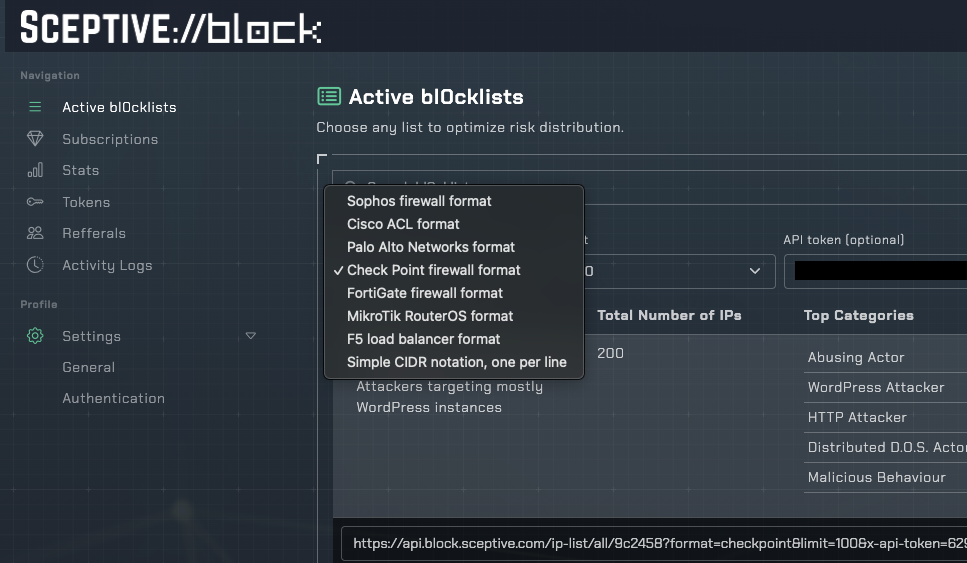Choose FortiGate firewall format
Image resolution: width=967 pixels, height=563 pixels.
425,293
